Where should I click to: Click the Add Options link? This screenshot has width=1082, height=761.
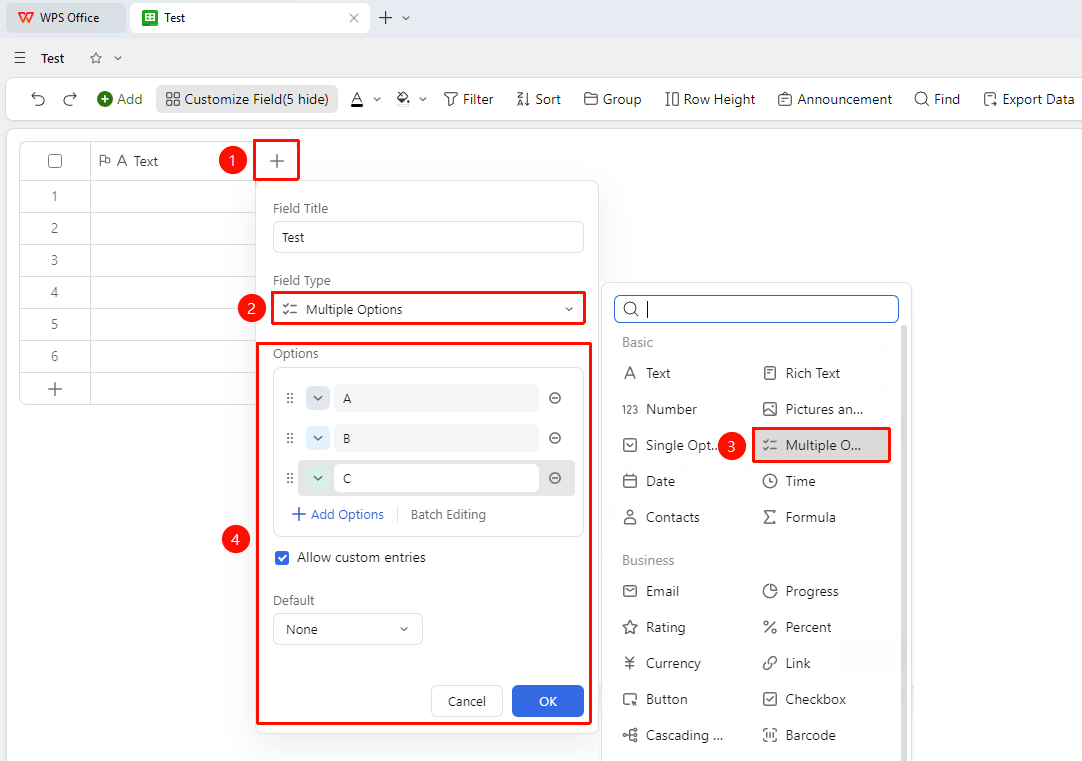338,515
